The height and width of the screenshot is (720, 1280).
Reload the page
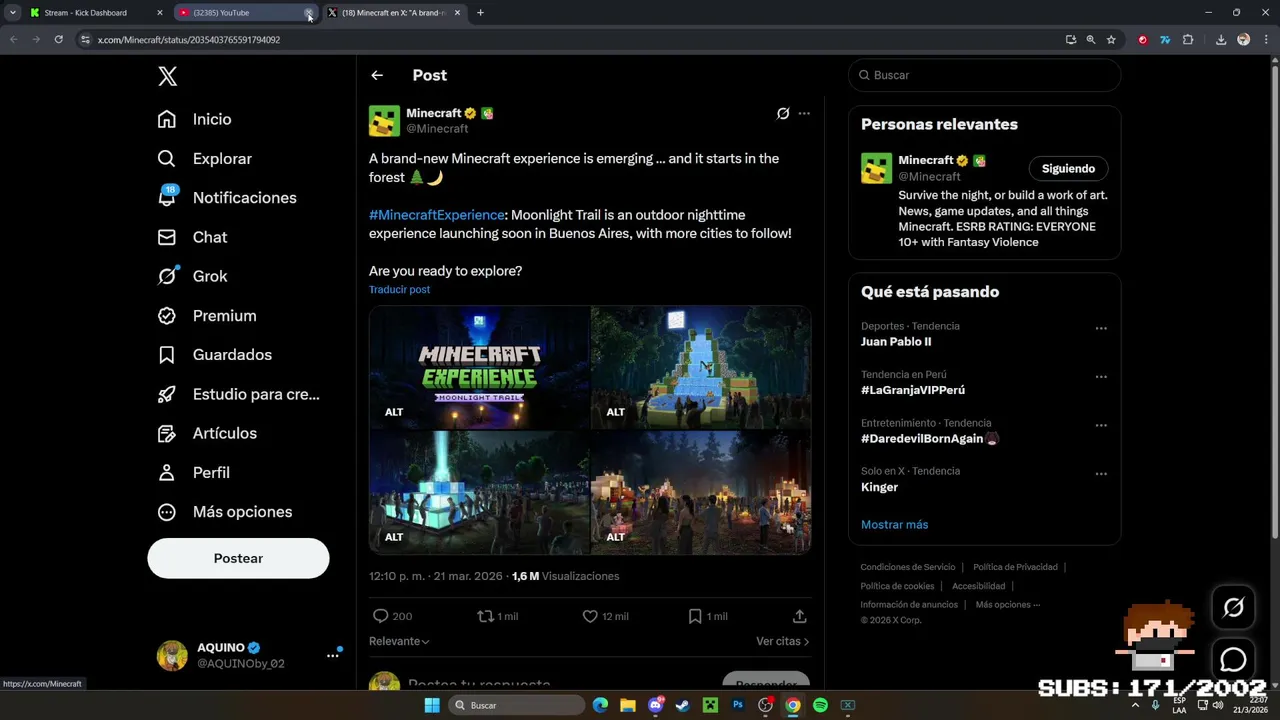pos(59,40)
